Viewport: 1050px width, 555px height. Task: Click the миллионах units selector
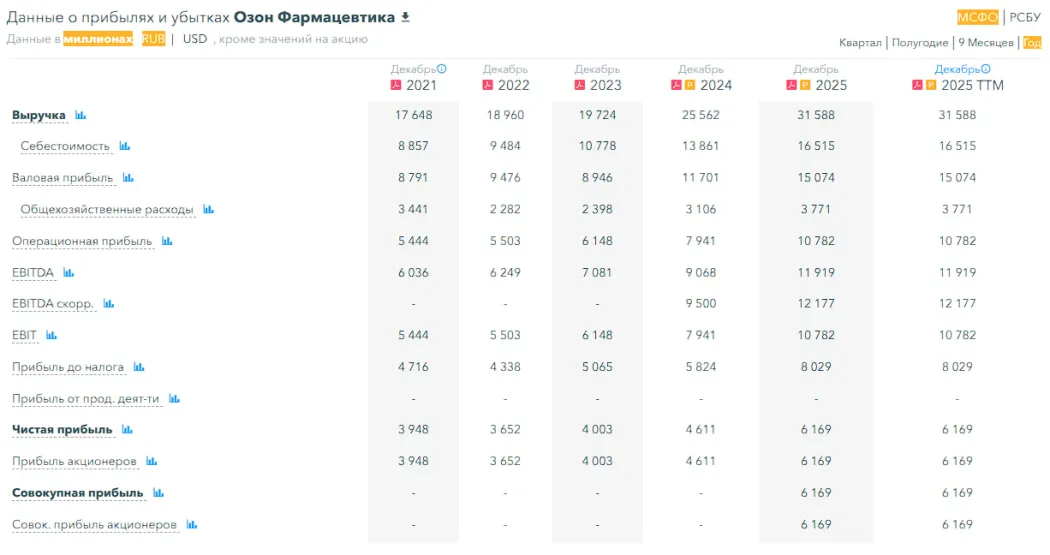coord(98,39)
